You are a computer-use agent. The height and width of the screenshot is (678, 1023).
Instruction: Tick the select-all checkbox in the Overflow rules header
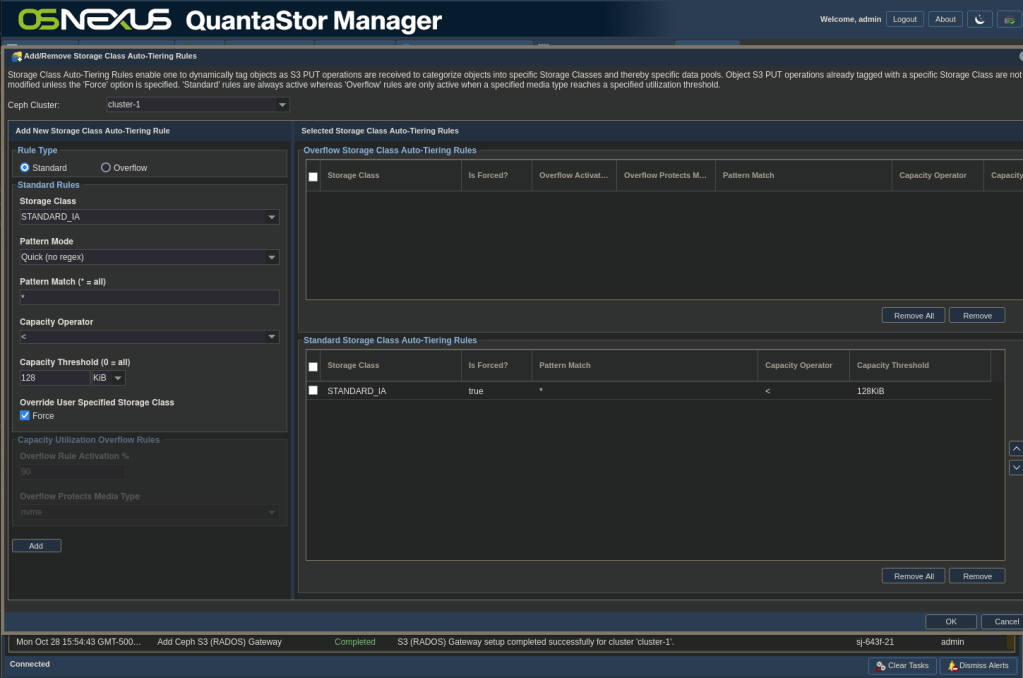(313, 176)
